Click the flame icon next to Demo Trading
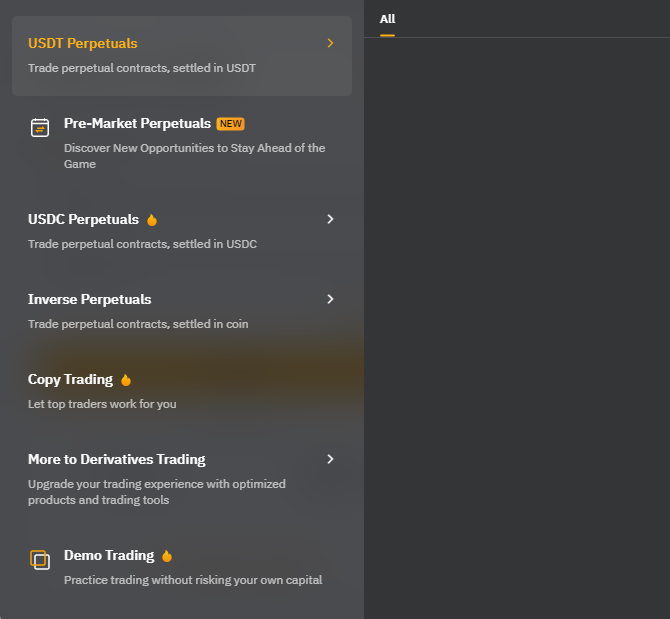 (x=167, y=556)
